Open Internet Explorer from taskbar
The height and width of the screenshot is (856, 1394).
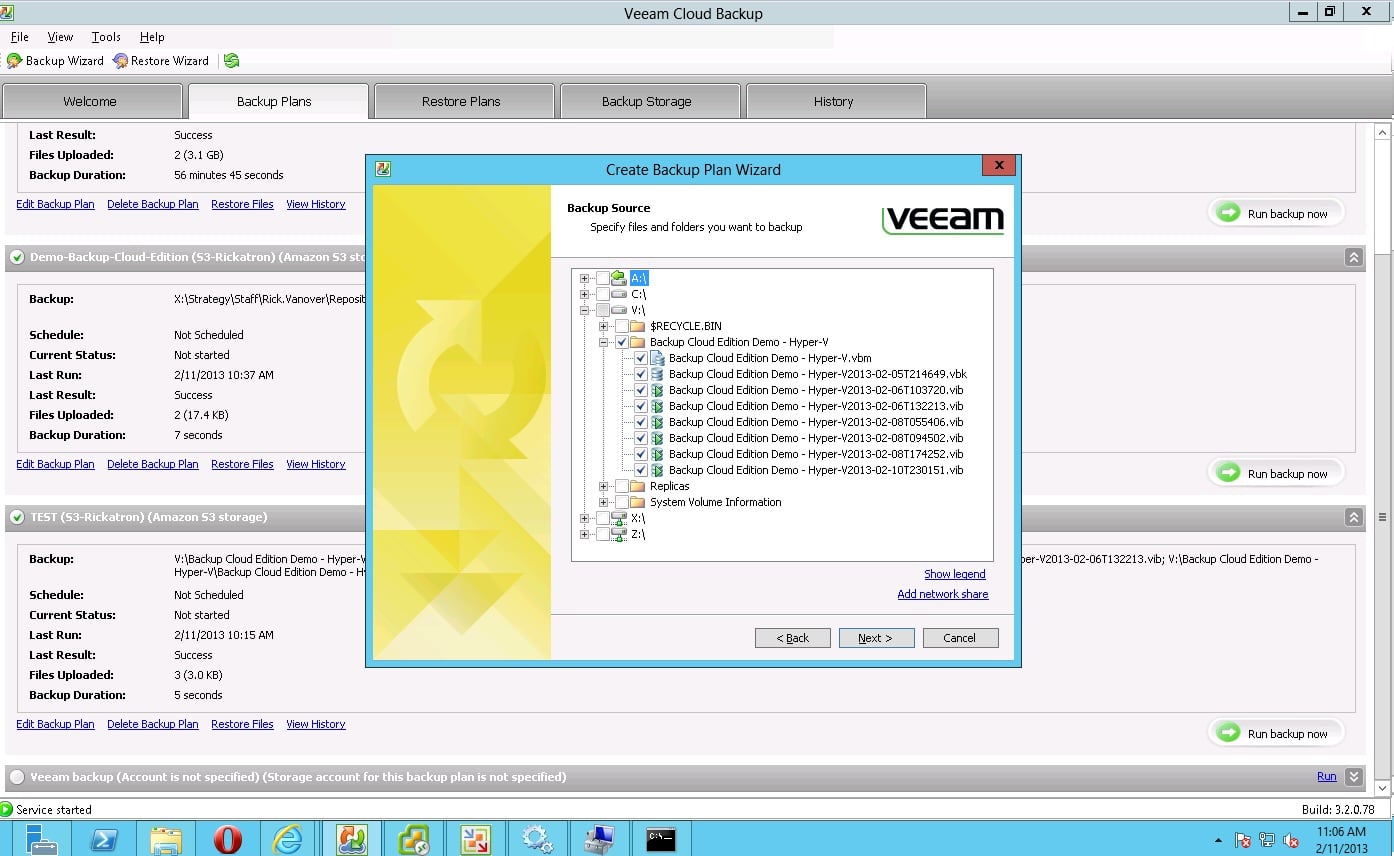click(288, 838)
